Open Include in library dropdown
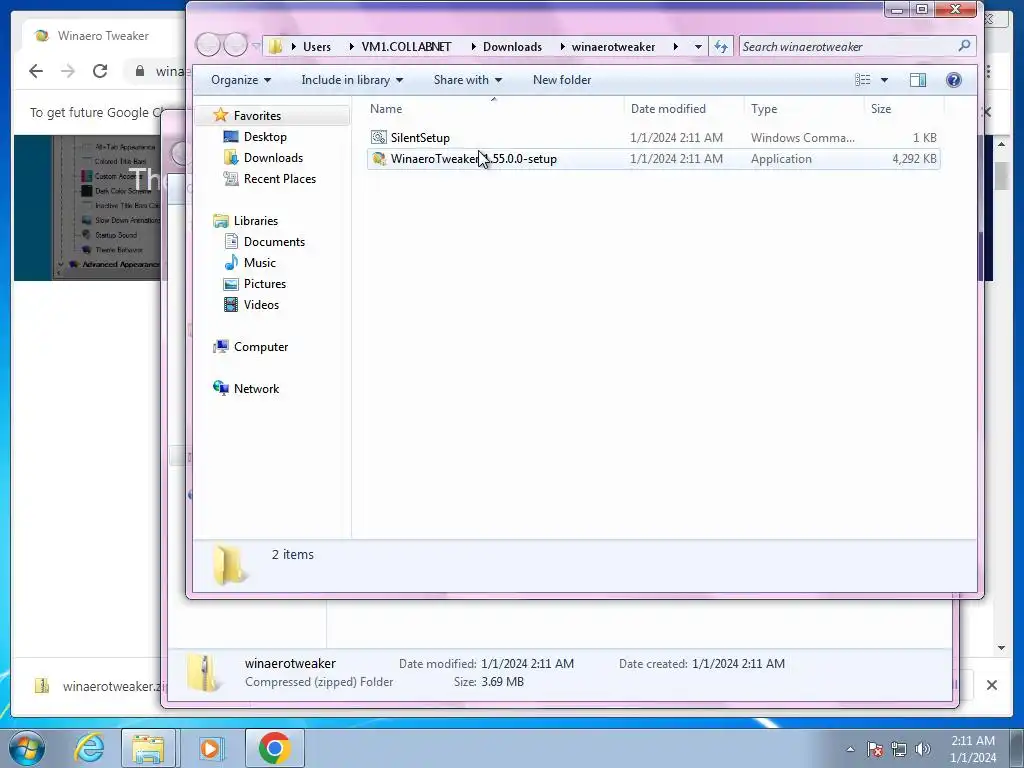 click(352, 80)
